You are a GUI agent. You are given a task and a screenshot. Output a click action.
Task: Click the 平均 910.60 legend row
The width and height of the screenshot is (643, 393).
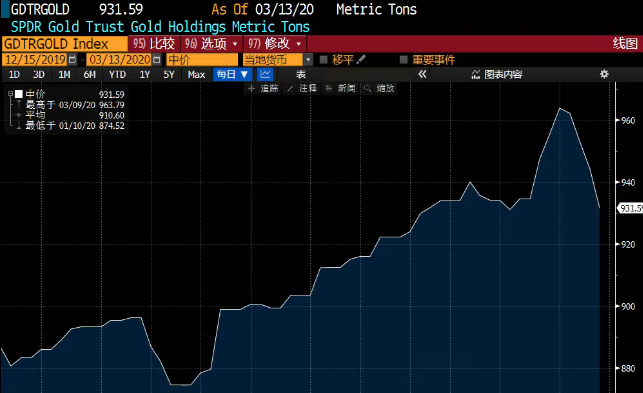(71, 115)
